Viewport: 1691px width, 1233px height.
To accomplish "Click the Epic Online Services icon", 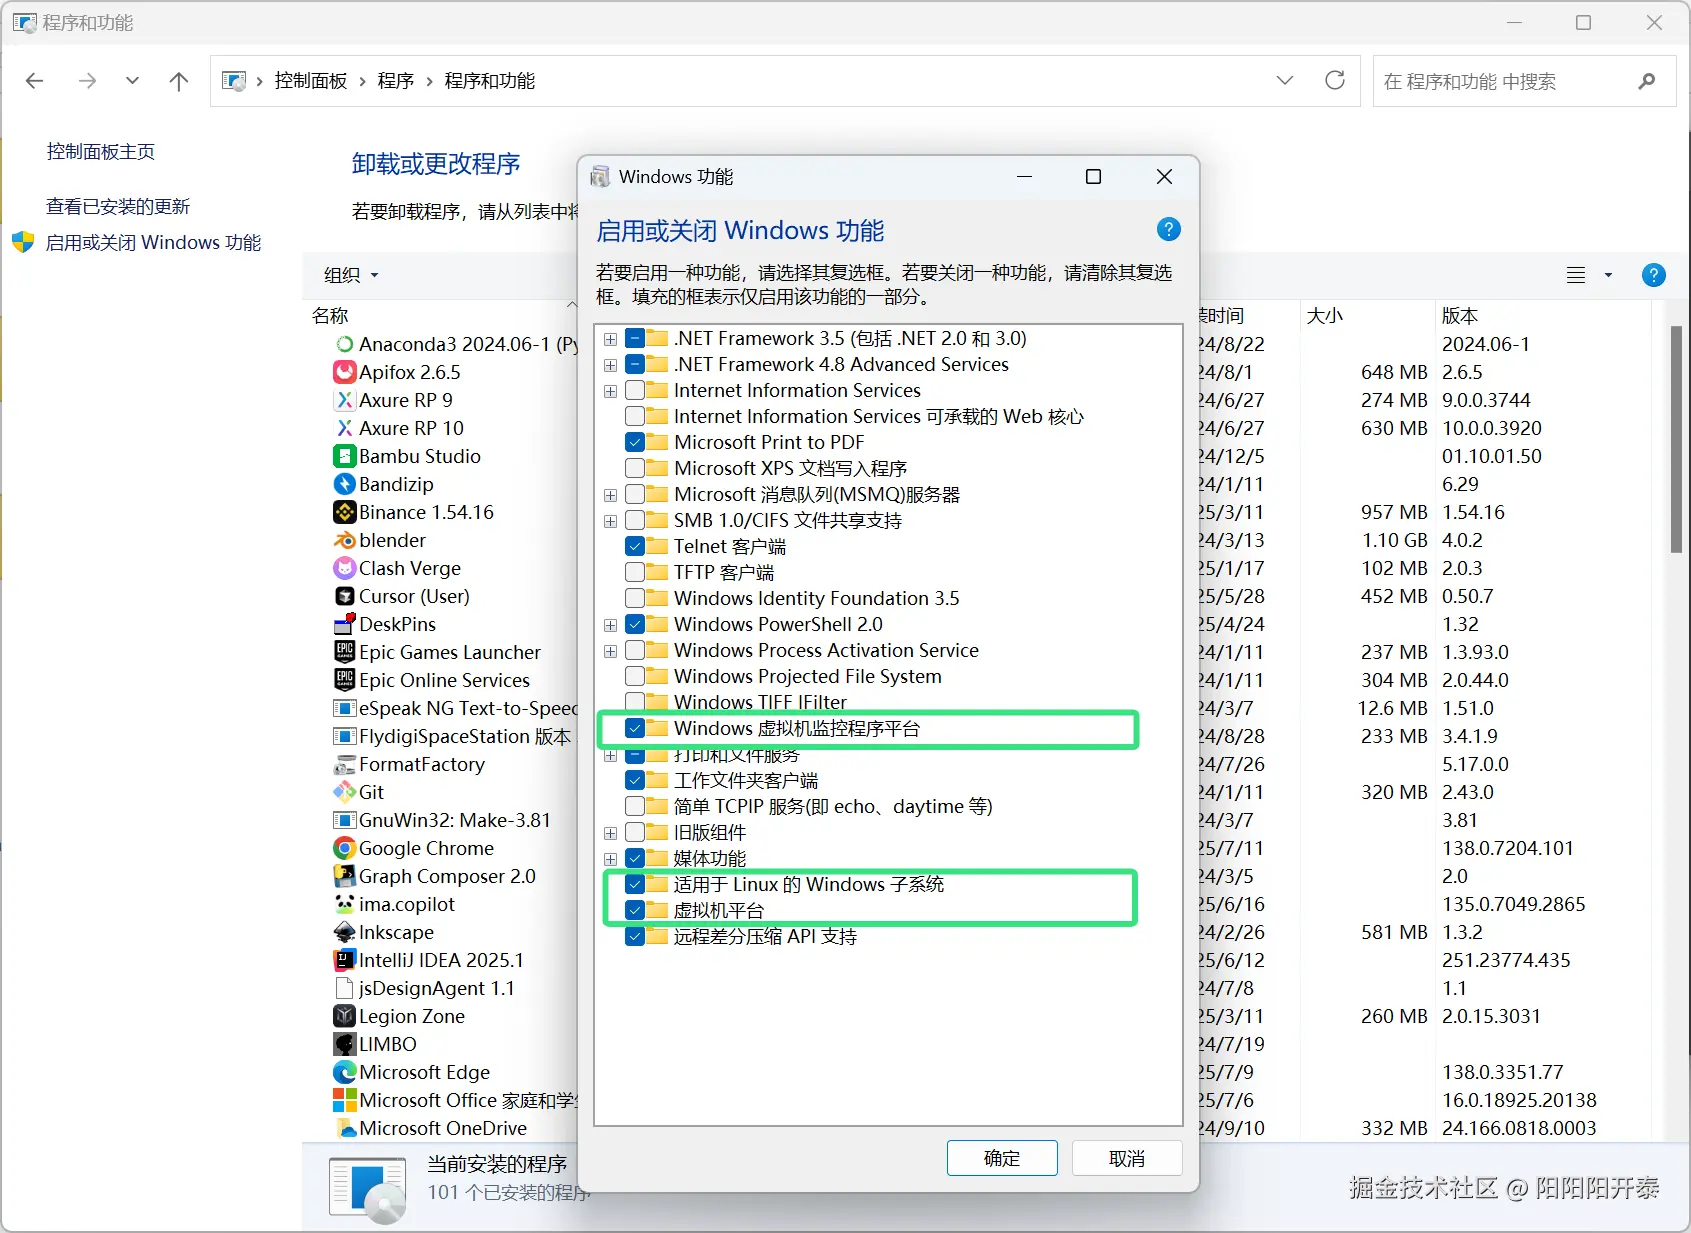I will click(344, 680).
